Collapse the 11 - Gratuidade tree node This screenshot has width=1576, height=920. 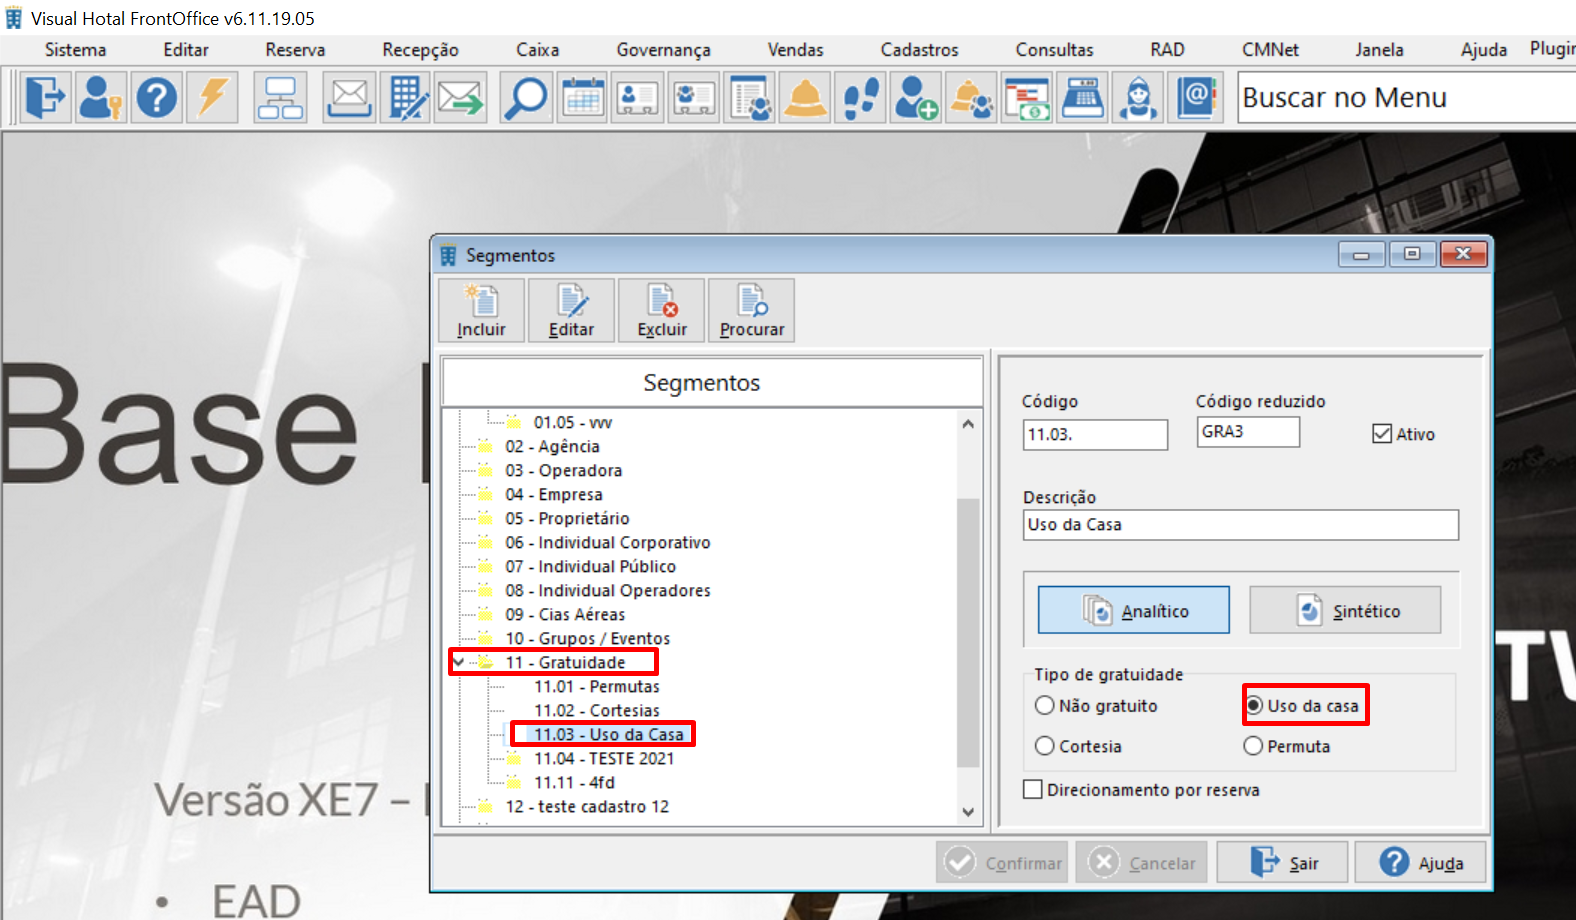[x=458, y=662]
